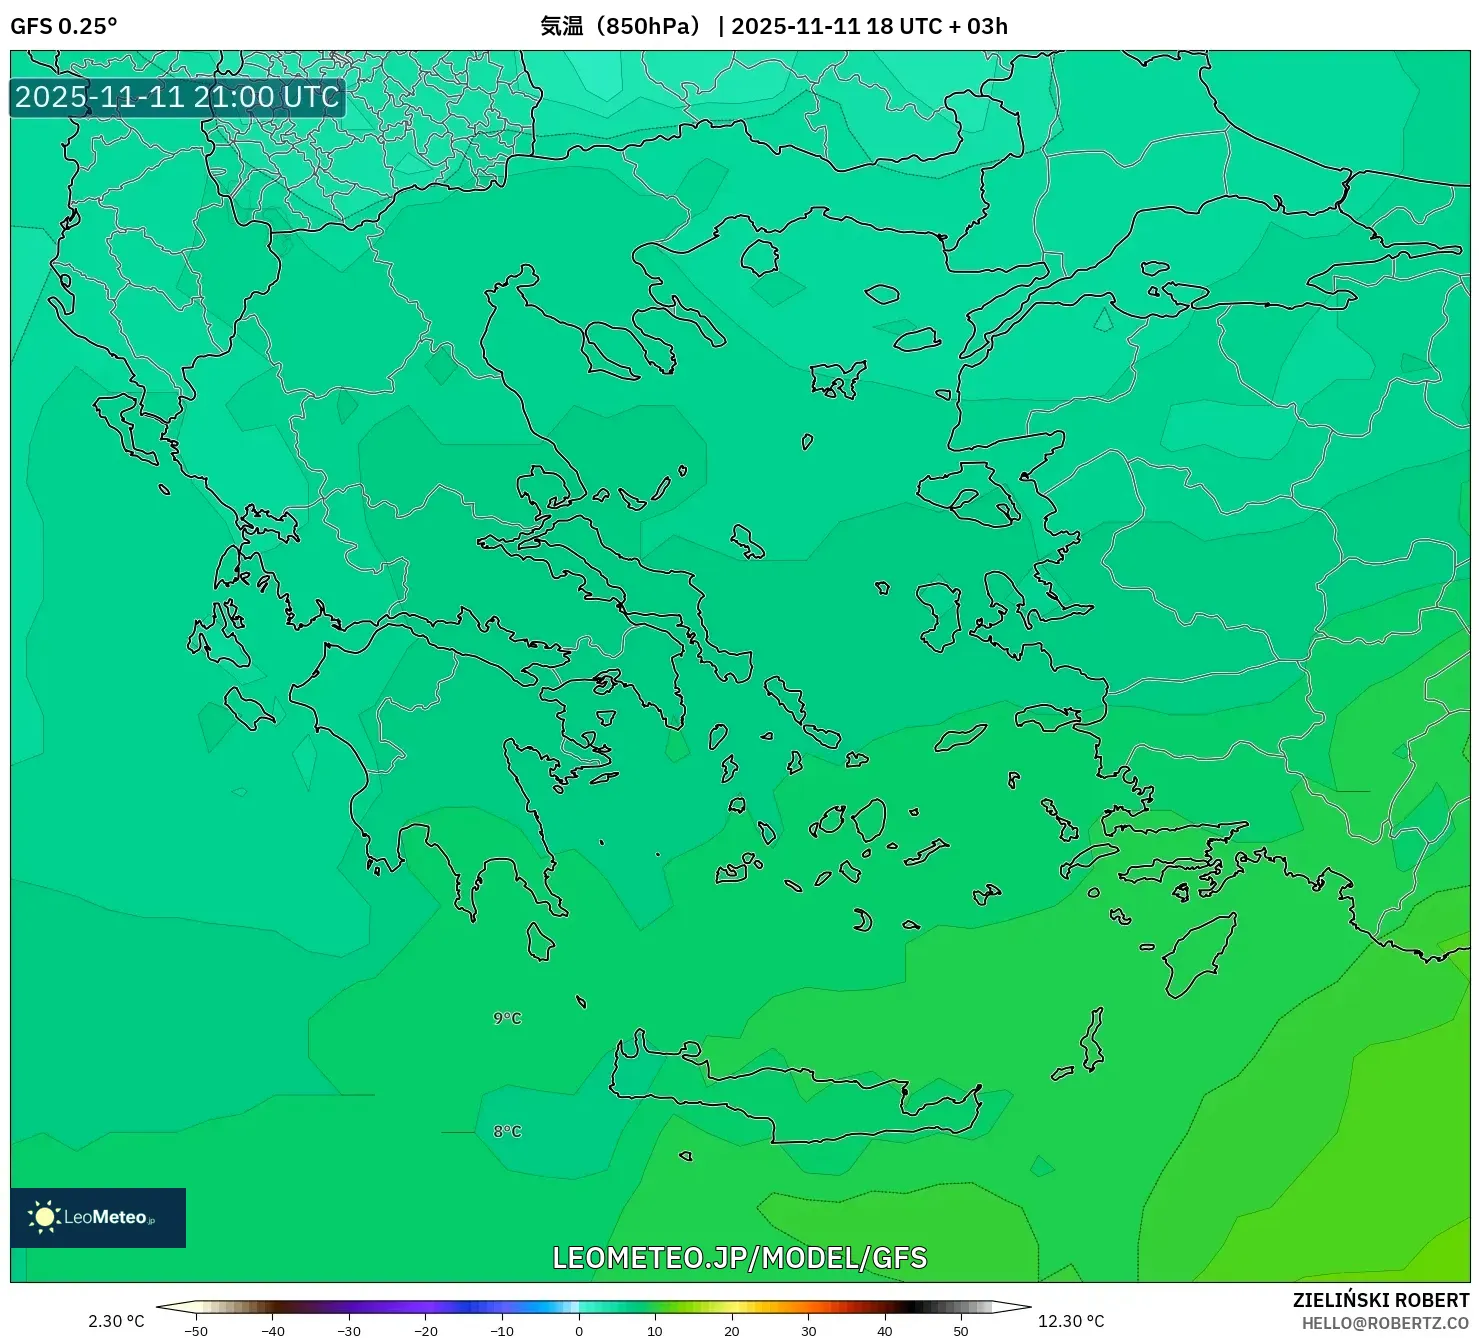This screenshot has width=1479, height=1338.
Task: Click the 2025-11-11 21:00 UTC timestamp badge
Action: click(x=176, y=98)
